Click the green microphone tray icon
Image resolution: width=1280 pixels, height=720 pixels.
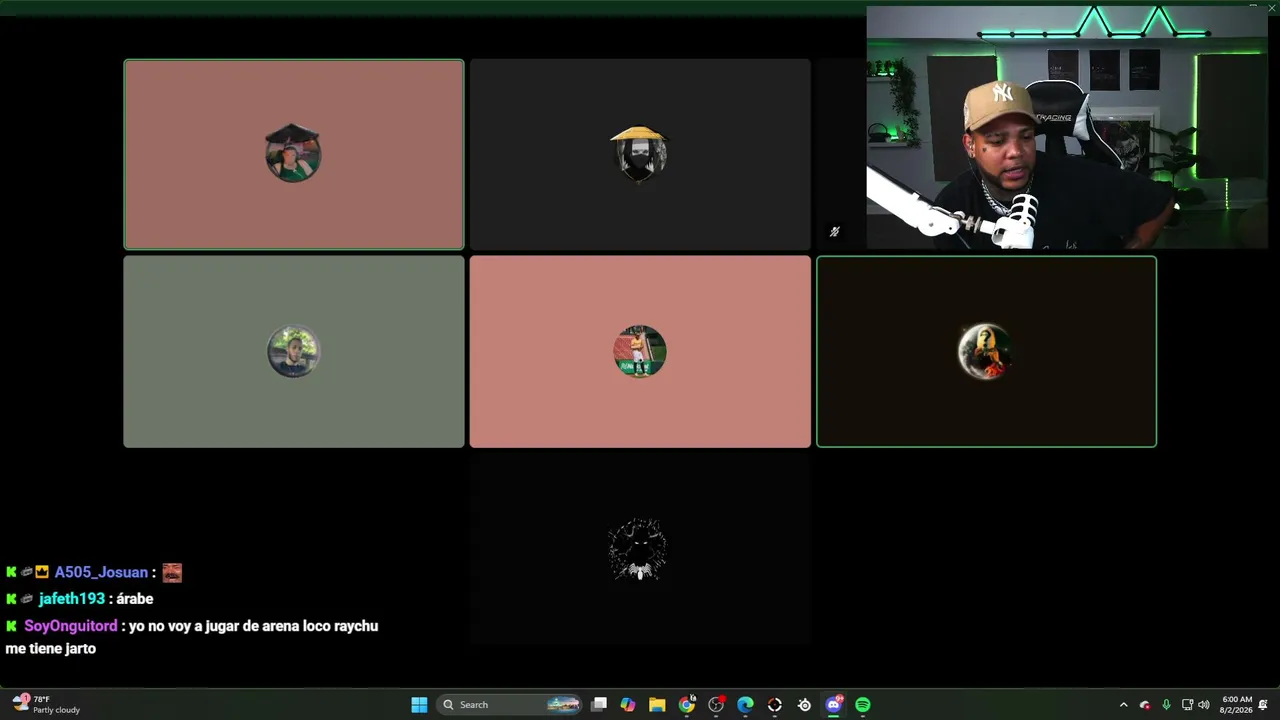(x=1166, y=705)
